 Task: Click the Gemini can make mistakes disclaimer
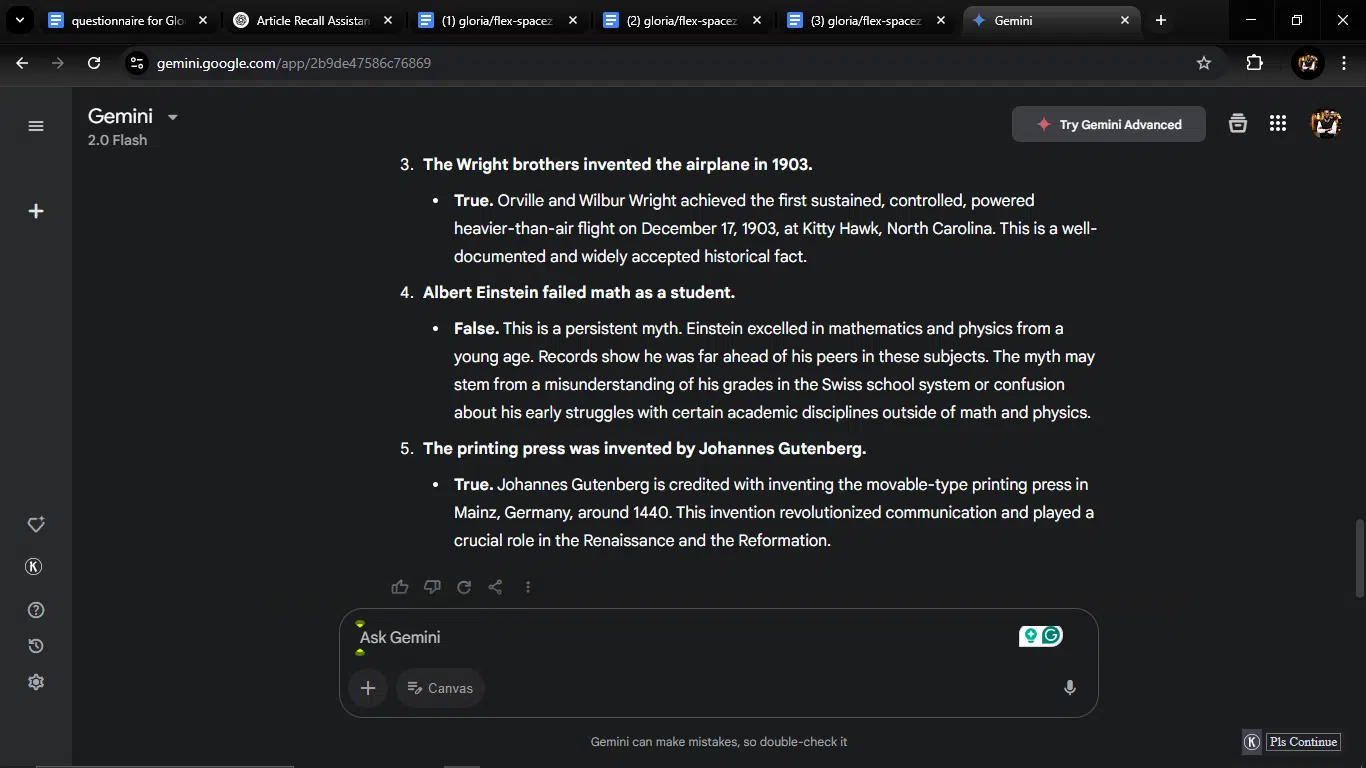(719, 742)
